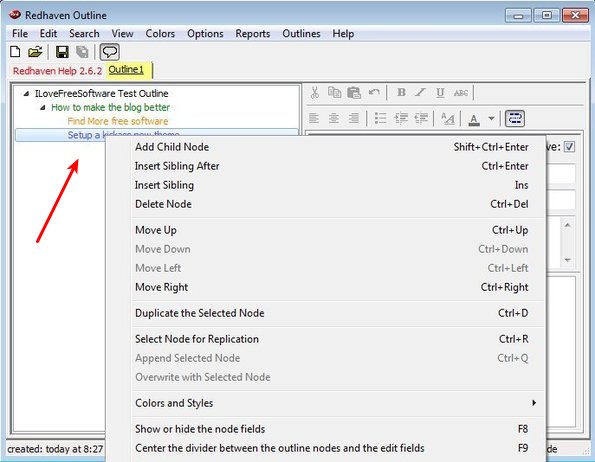Screen dimensions: 595x462
Task: Switch to Redhaven Help 2.6.2 tab
Action: (57, 71)
